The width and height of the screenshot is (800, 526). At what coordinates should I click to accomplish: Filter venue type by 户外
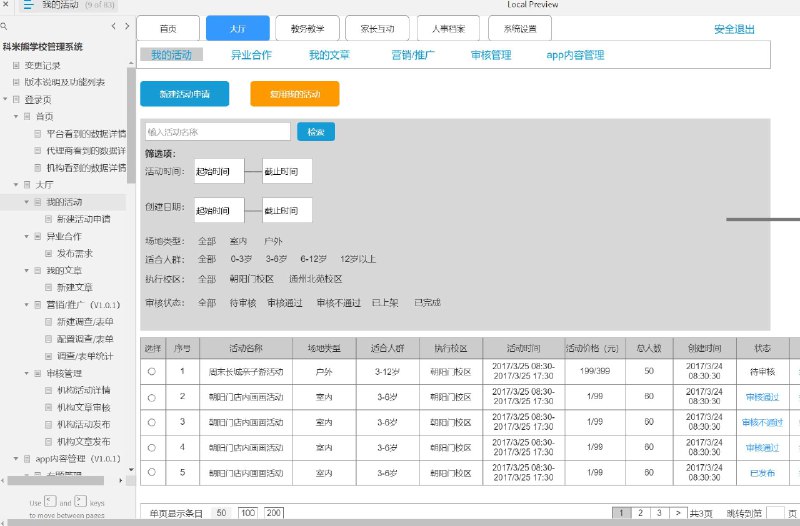coord(273,241)
